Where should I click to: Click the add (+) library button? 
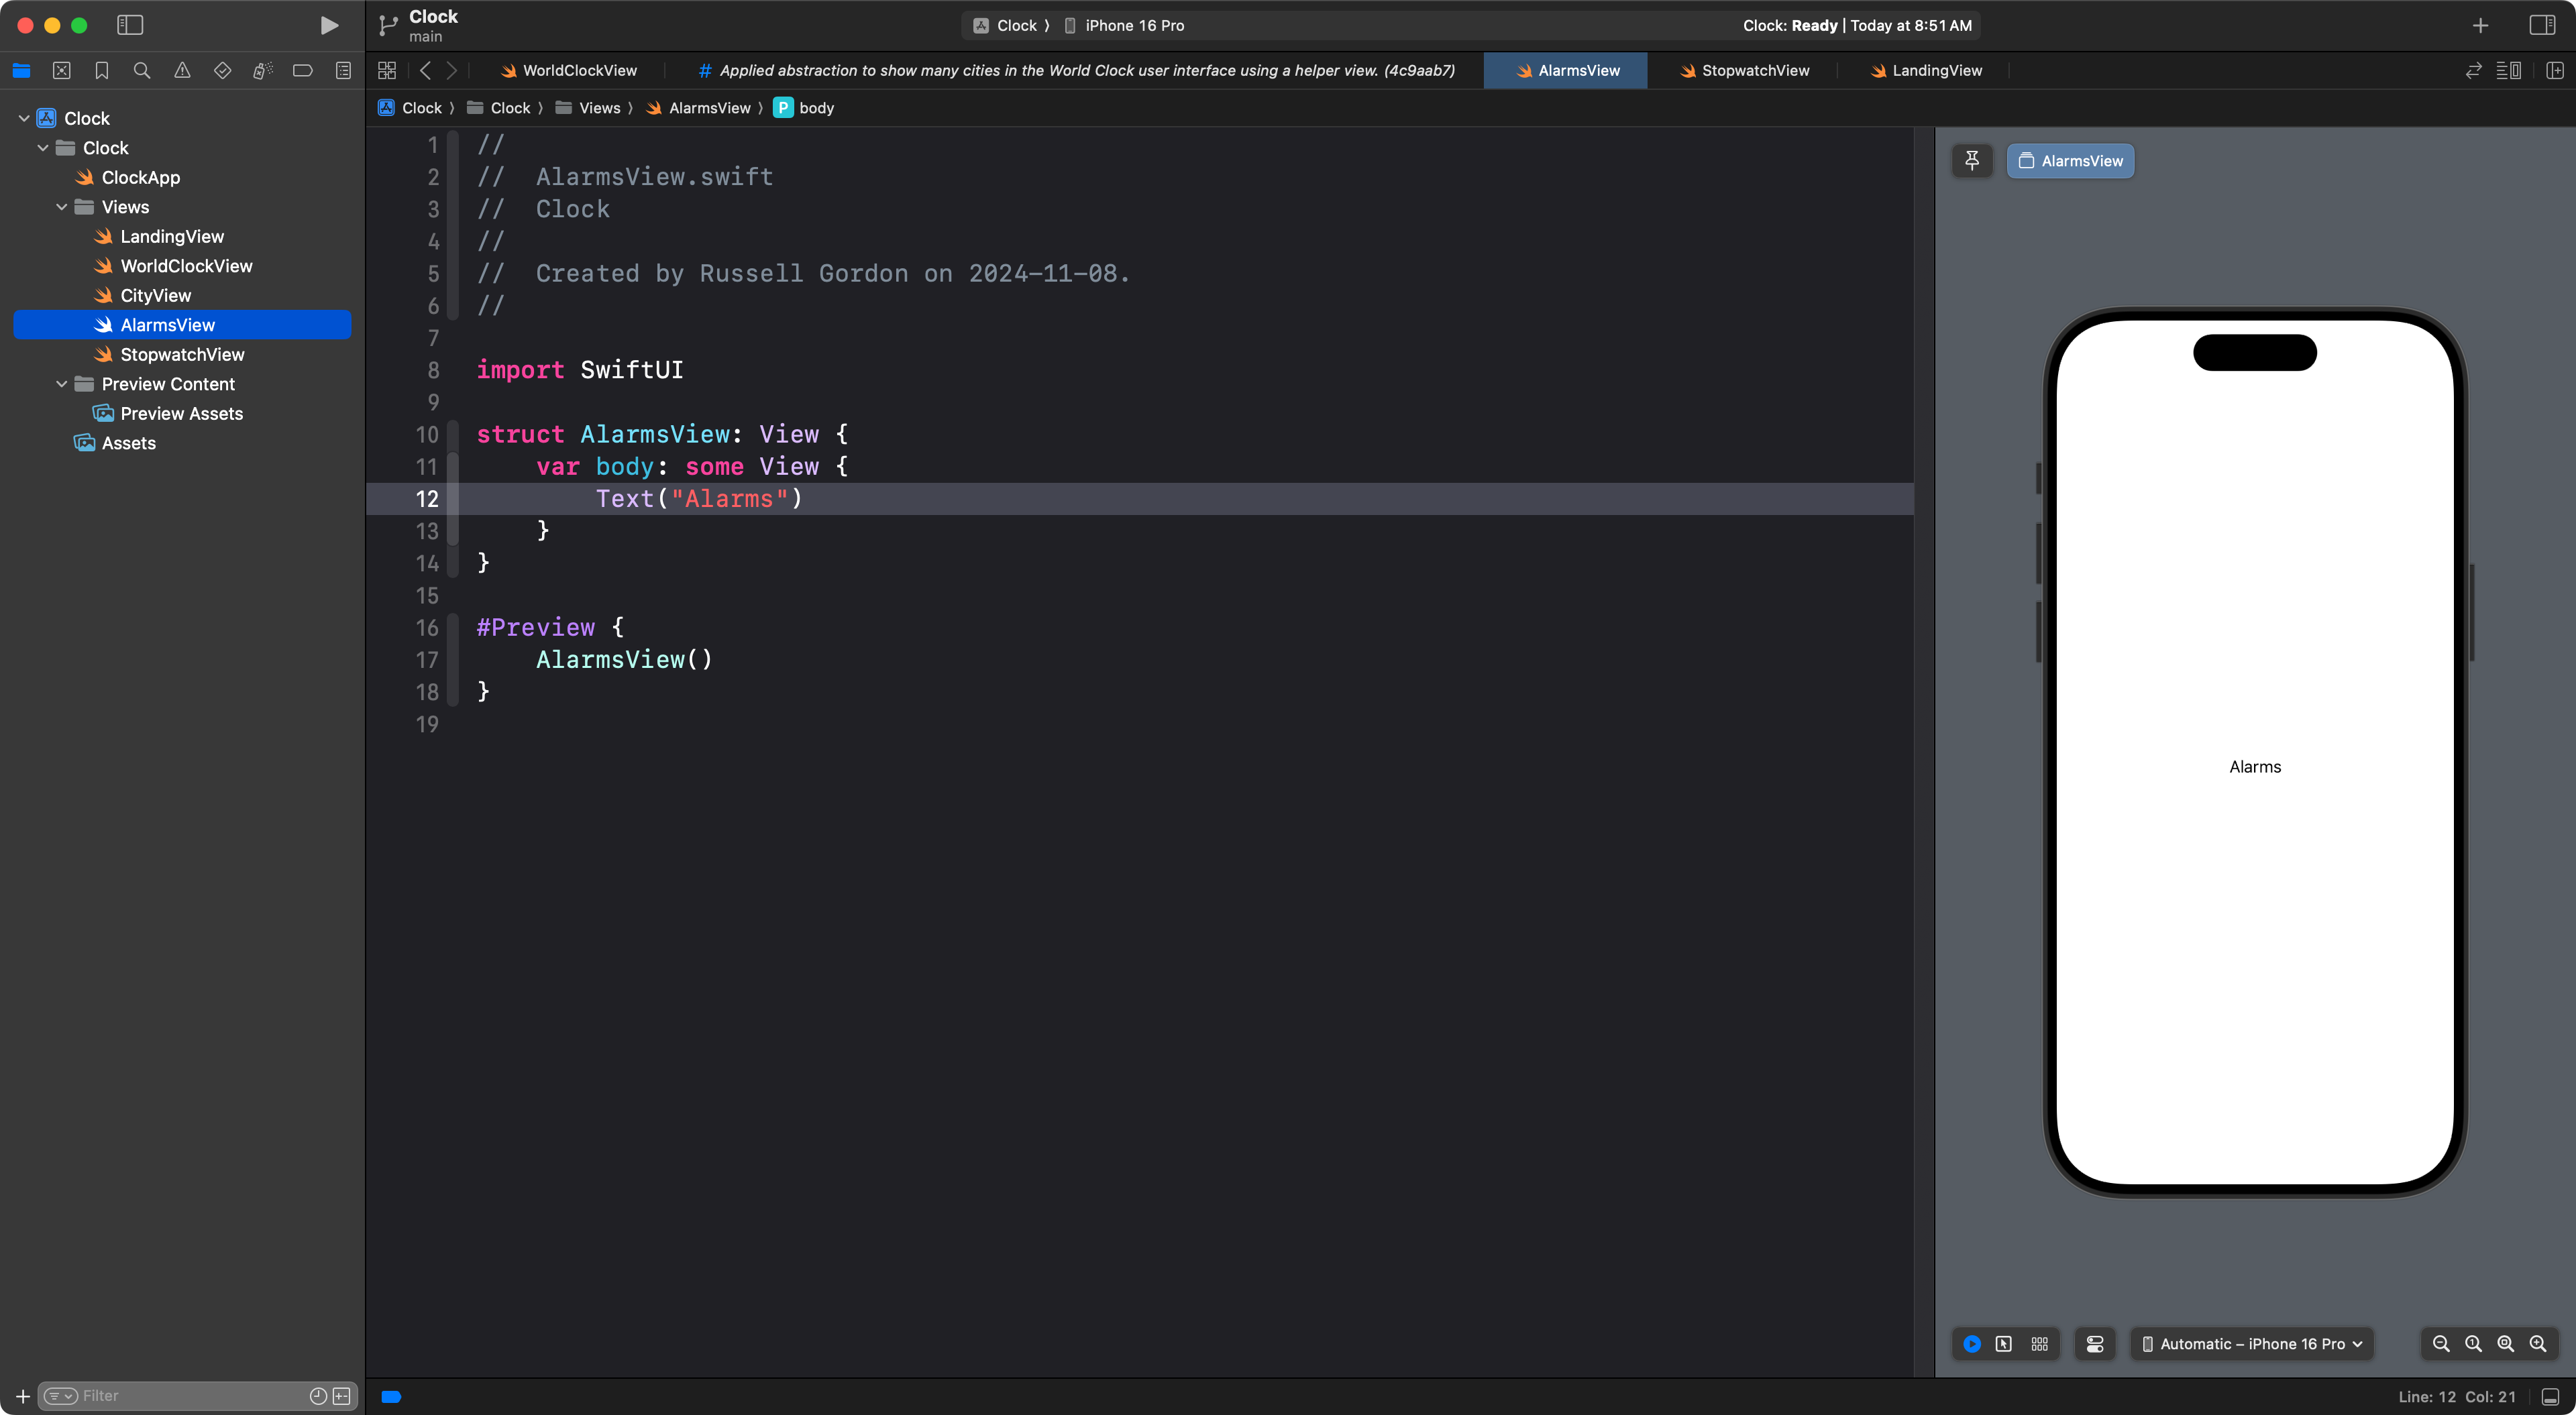point(2480,25)
